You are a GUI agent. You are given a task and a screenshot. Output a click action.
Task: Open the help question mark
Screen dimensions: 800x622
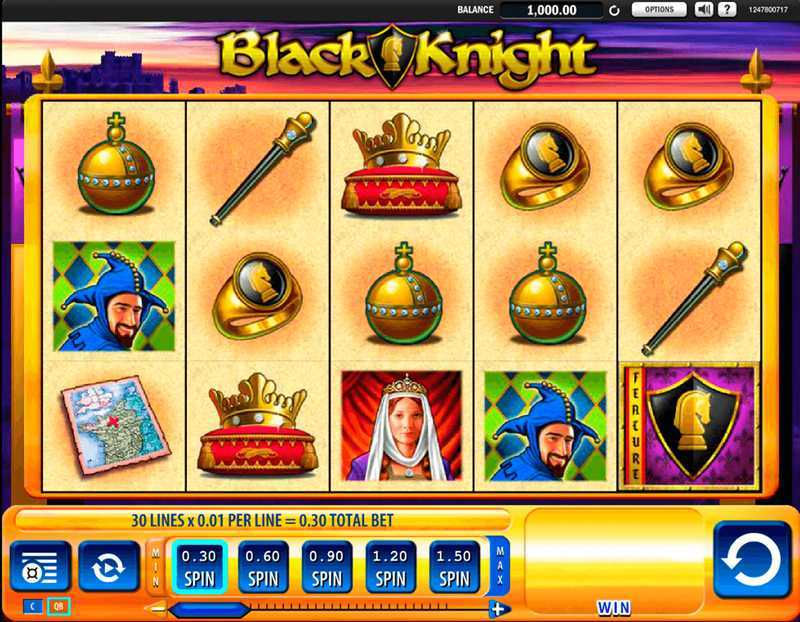pyautogui.click(x=728, y=9)
